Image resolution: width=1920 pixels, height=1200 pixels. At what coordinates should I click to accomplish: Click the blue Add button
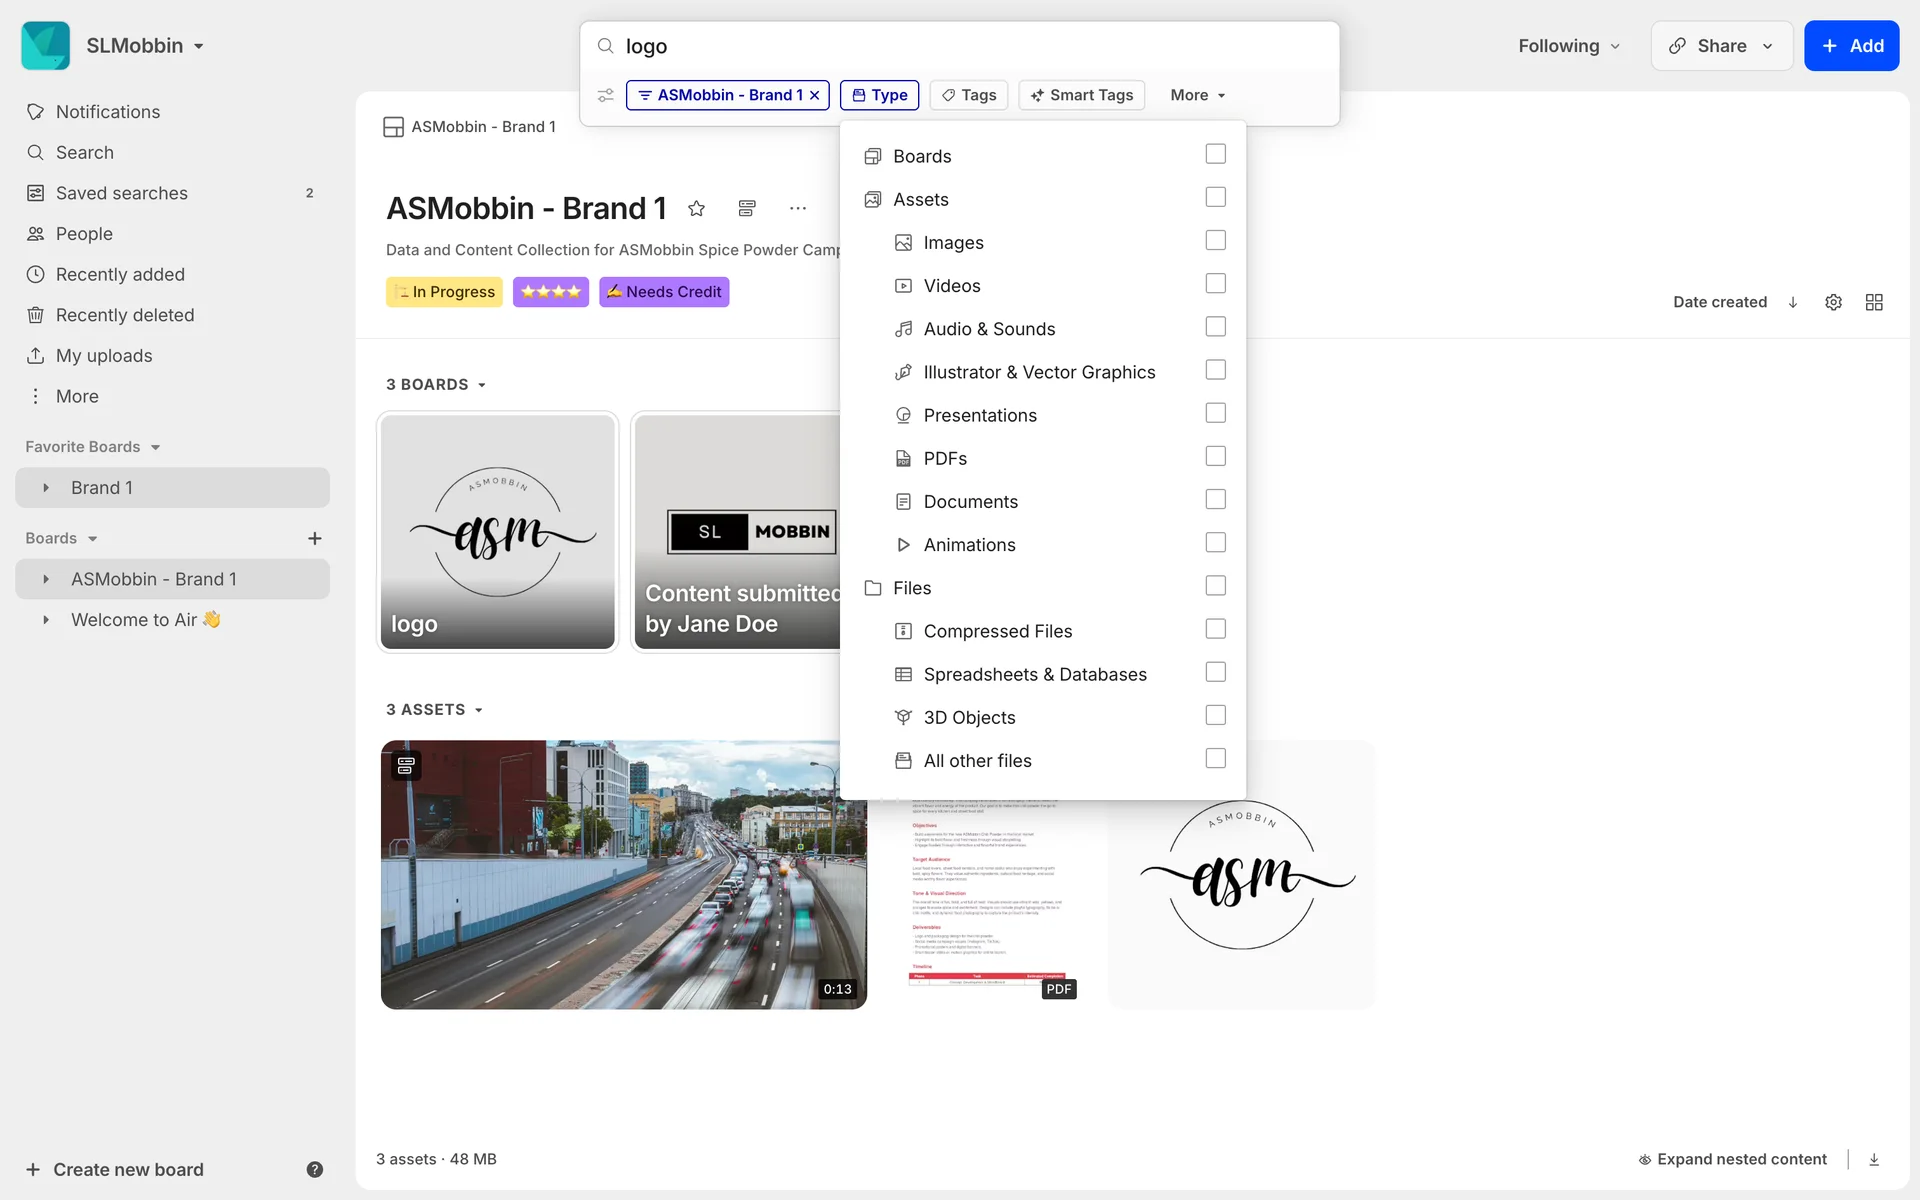click(x=1851, y=46)
